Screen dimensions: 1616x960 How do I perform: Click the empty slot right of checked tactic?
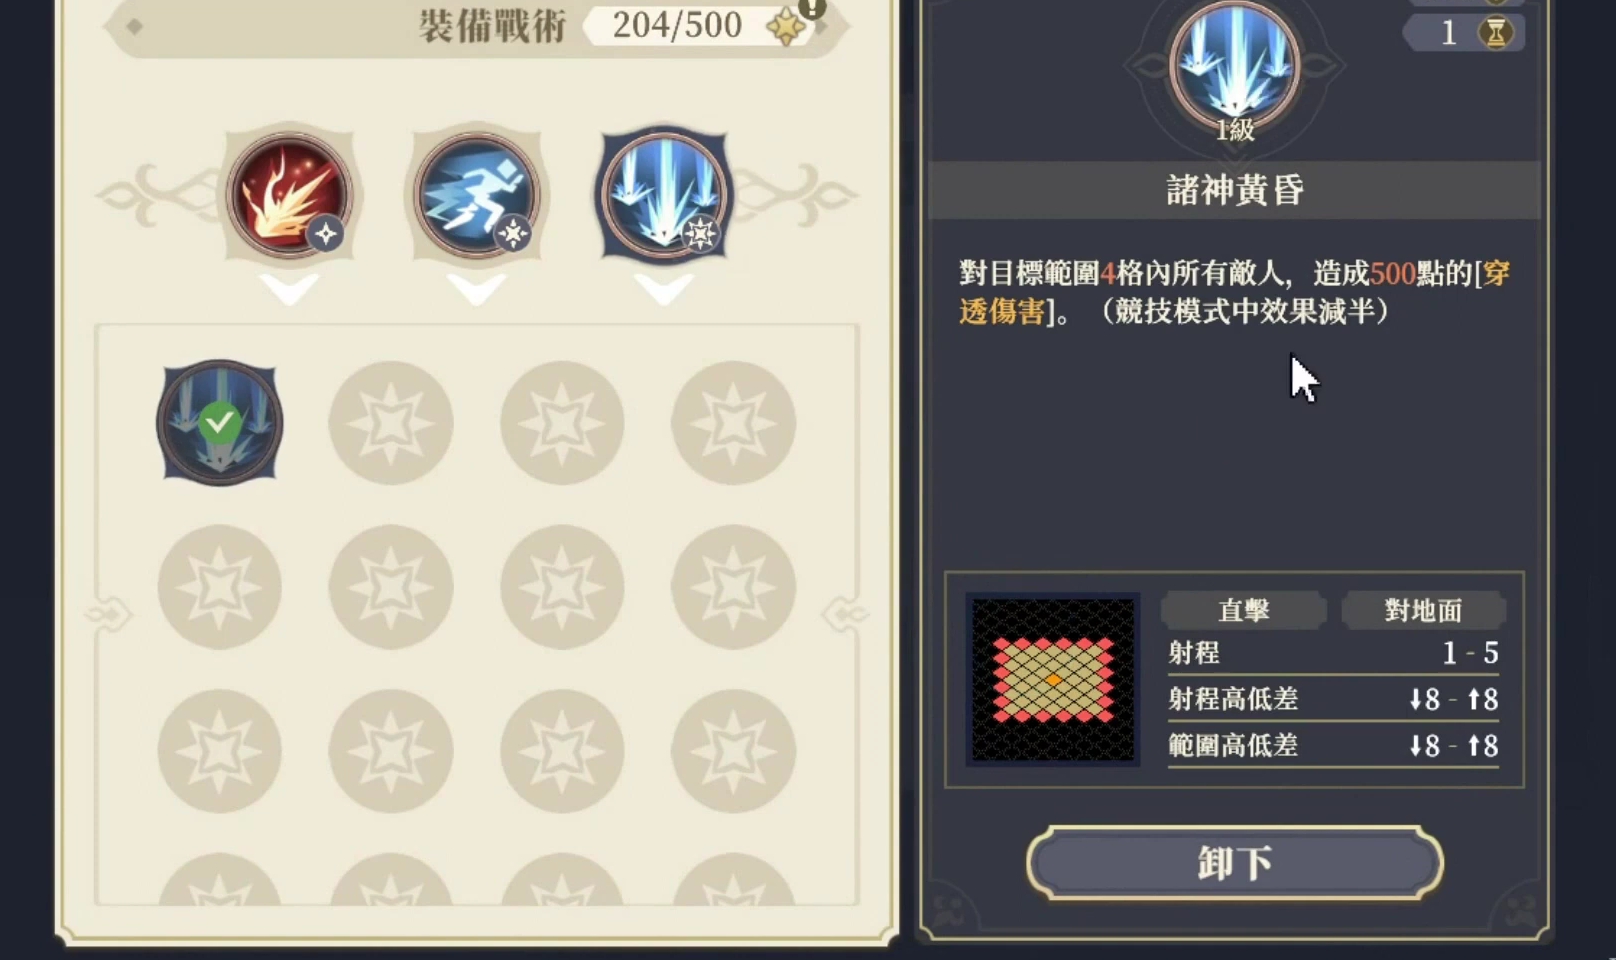(x=391, y=423)
